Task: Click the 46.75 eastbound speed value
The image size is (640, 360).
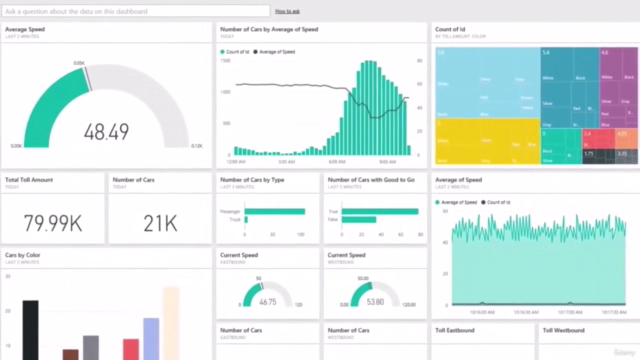Action: pos(268,302)
